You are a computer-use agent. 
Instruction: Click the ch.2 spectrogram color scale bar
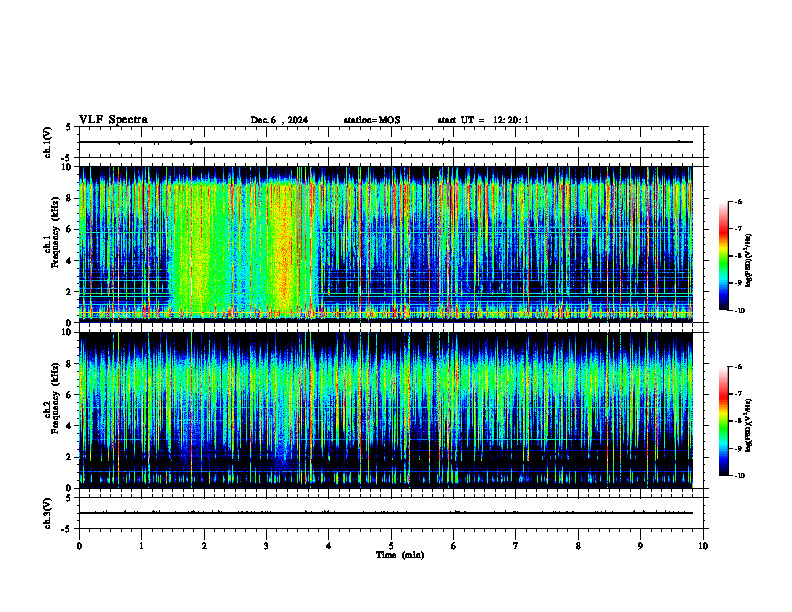coord(723,421)
